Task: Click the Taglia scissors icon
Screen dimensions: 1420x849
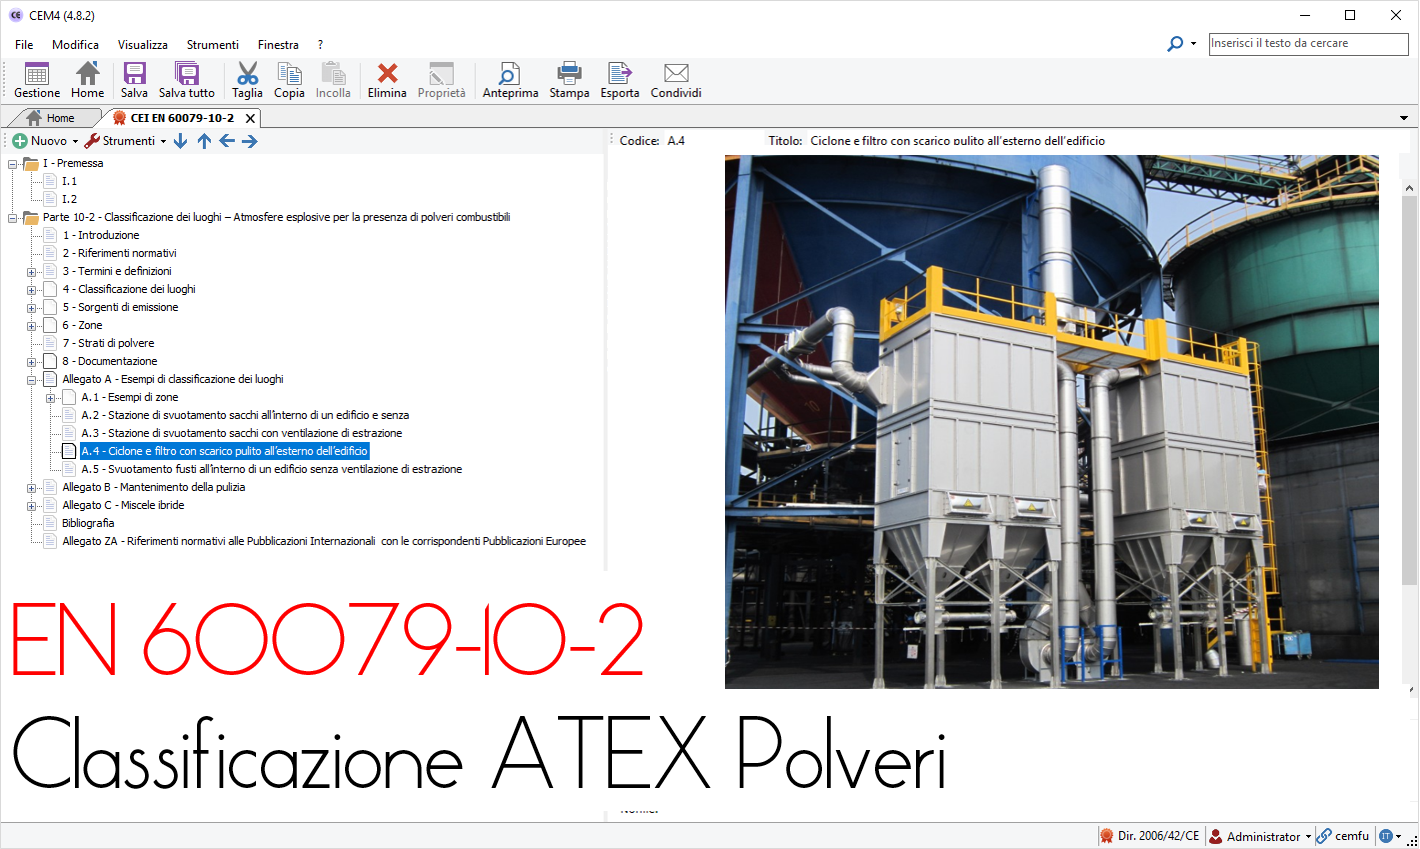Action: click(x=247, y=80)
